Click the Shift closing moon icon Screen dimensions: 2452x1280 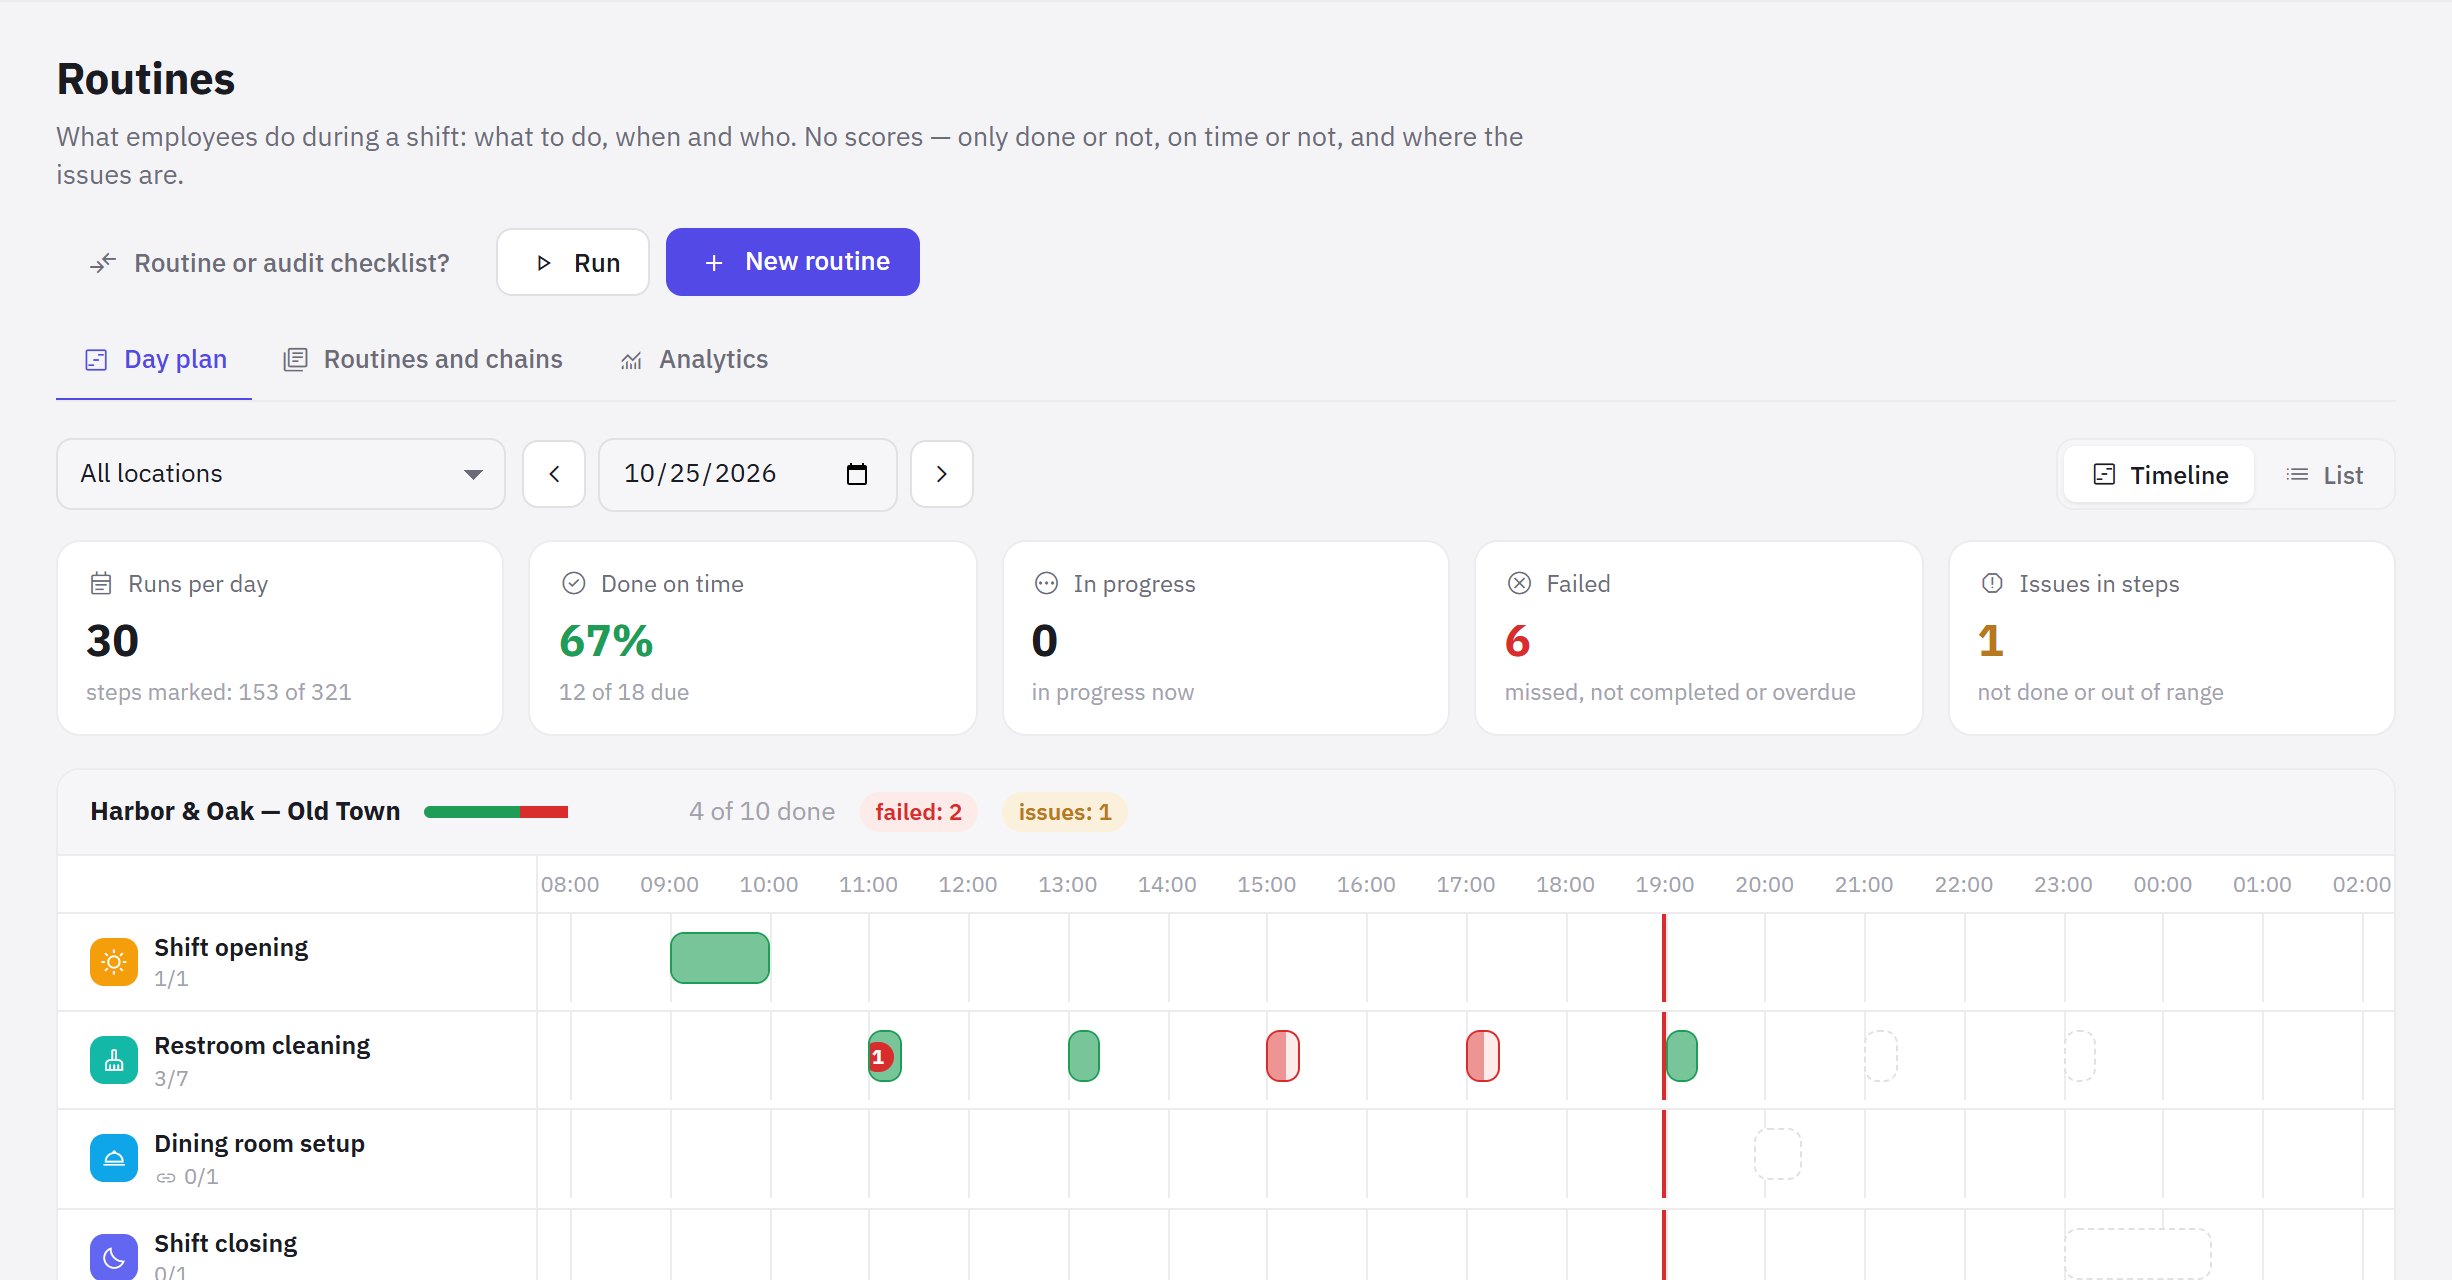(x=114, y=1257)
